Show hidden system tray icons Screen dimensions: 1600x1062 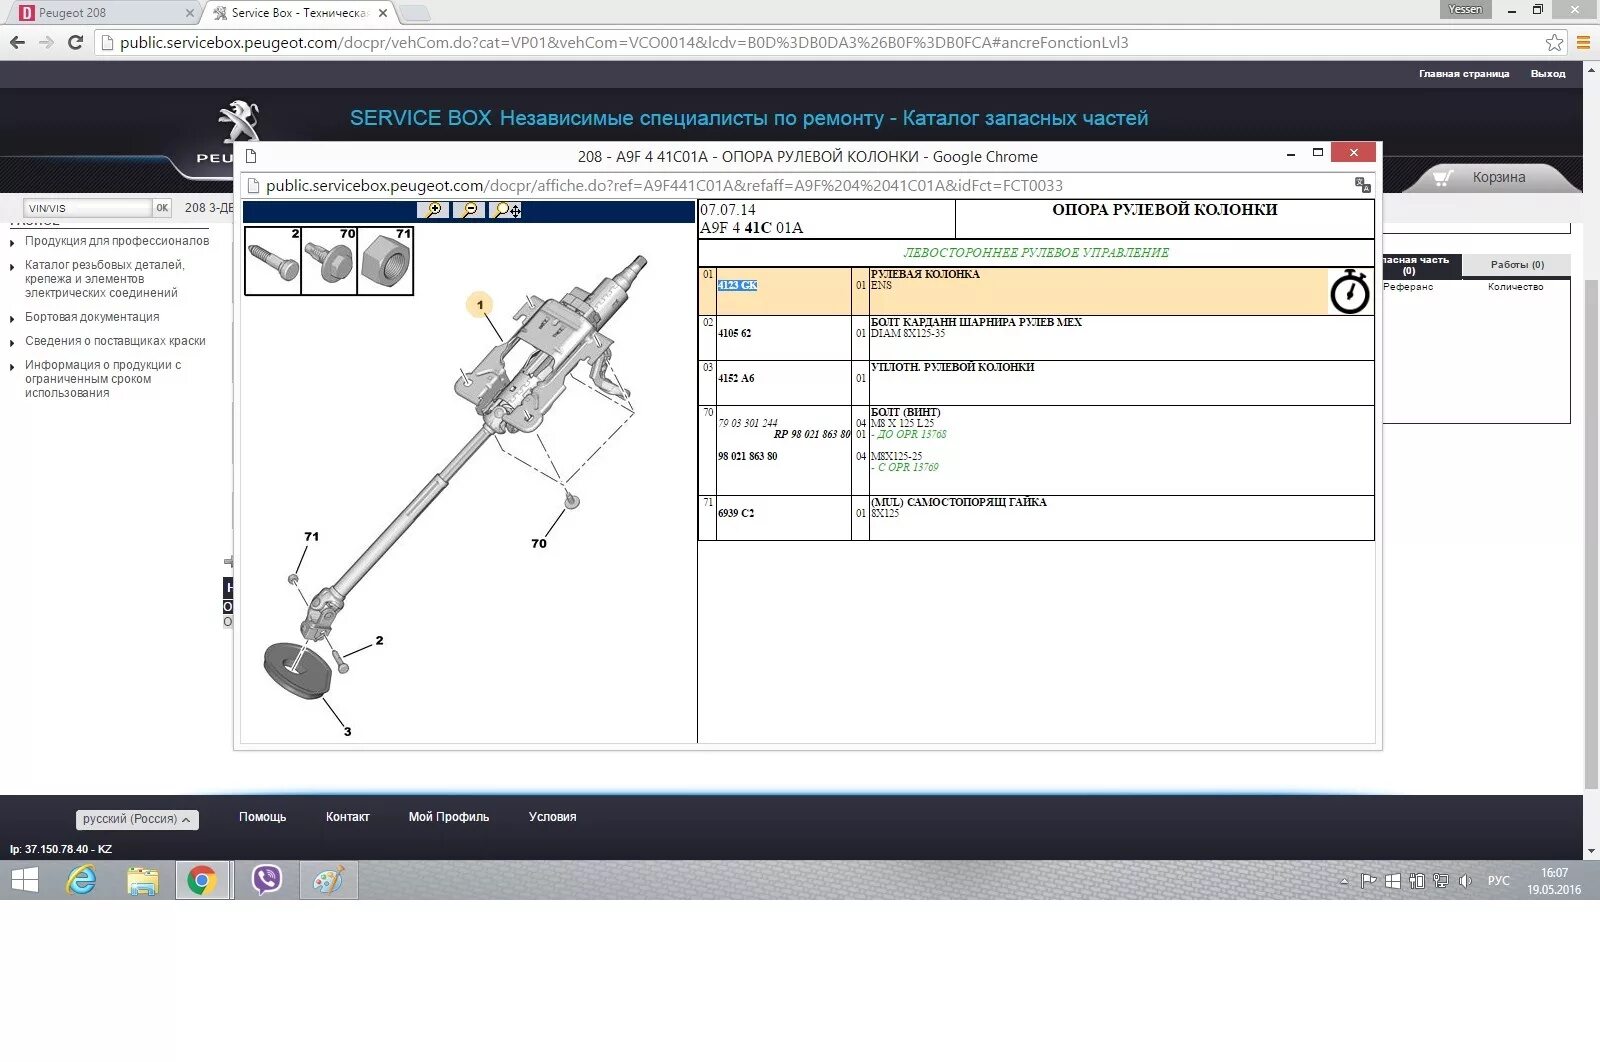pyautogui.click(x=1344, y=881)
